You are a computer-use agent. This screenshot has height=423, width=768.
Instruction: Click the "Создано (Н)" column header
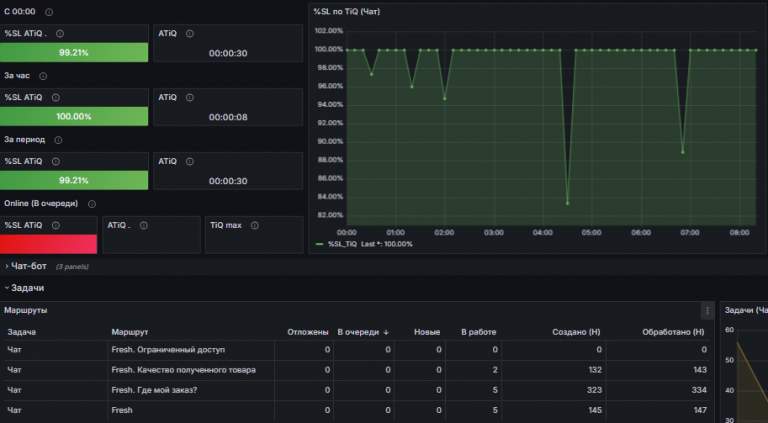click(x=577, y=332)
